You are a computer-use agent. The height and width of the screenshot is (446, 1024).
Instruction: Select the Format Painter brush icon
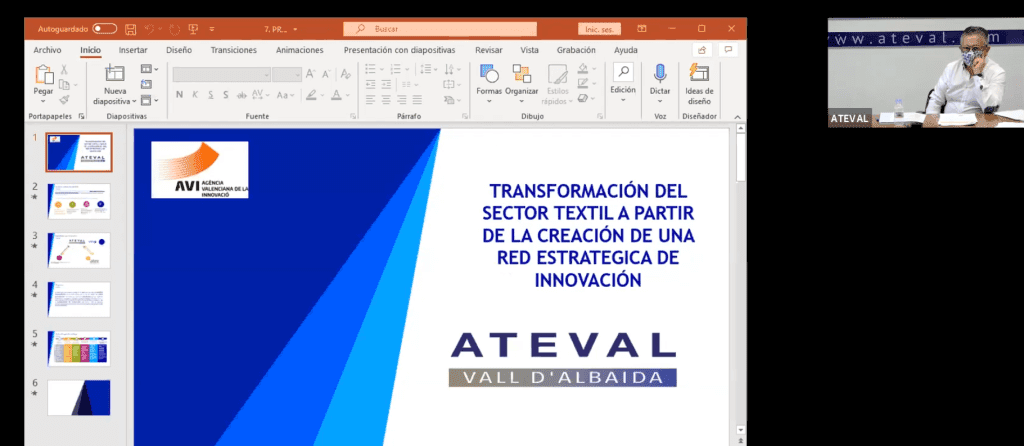64,100
